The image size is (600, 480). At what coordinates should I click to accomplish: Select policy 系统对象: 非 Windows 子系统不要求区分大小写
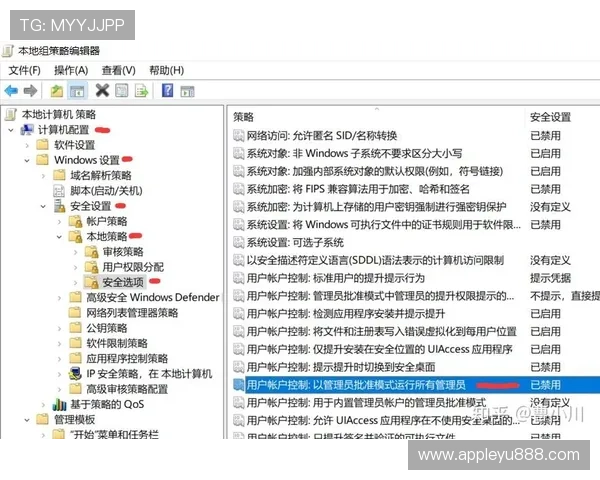(354, 153)
